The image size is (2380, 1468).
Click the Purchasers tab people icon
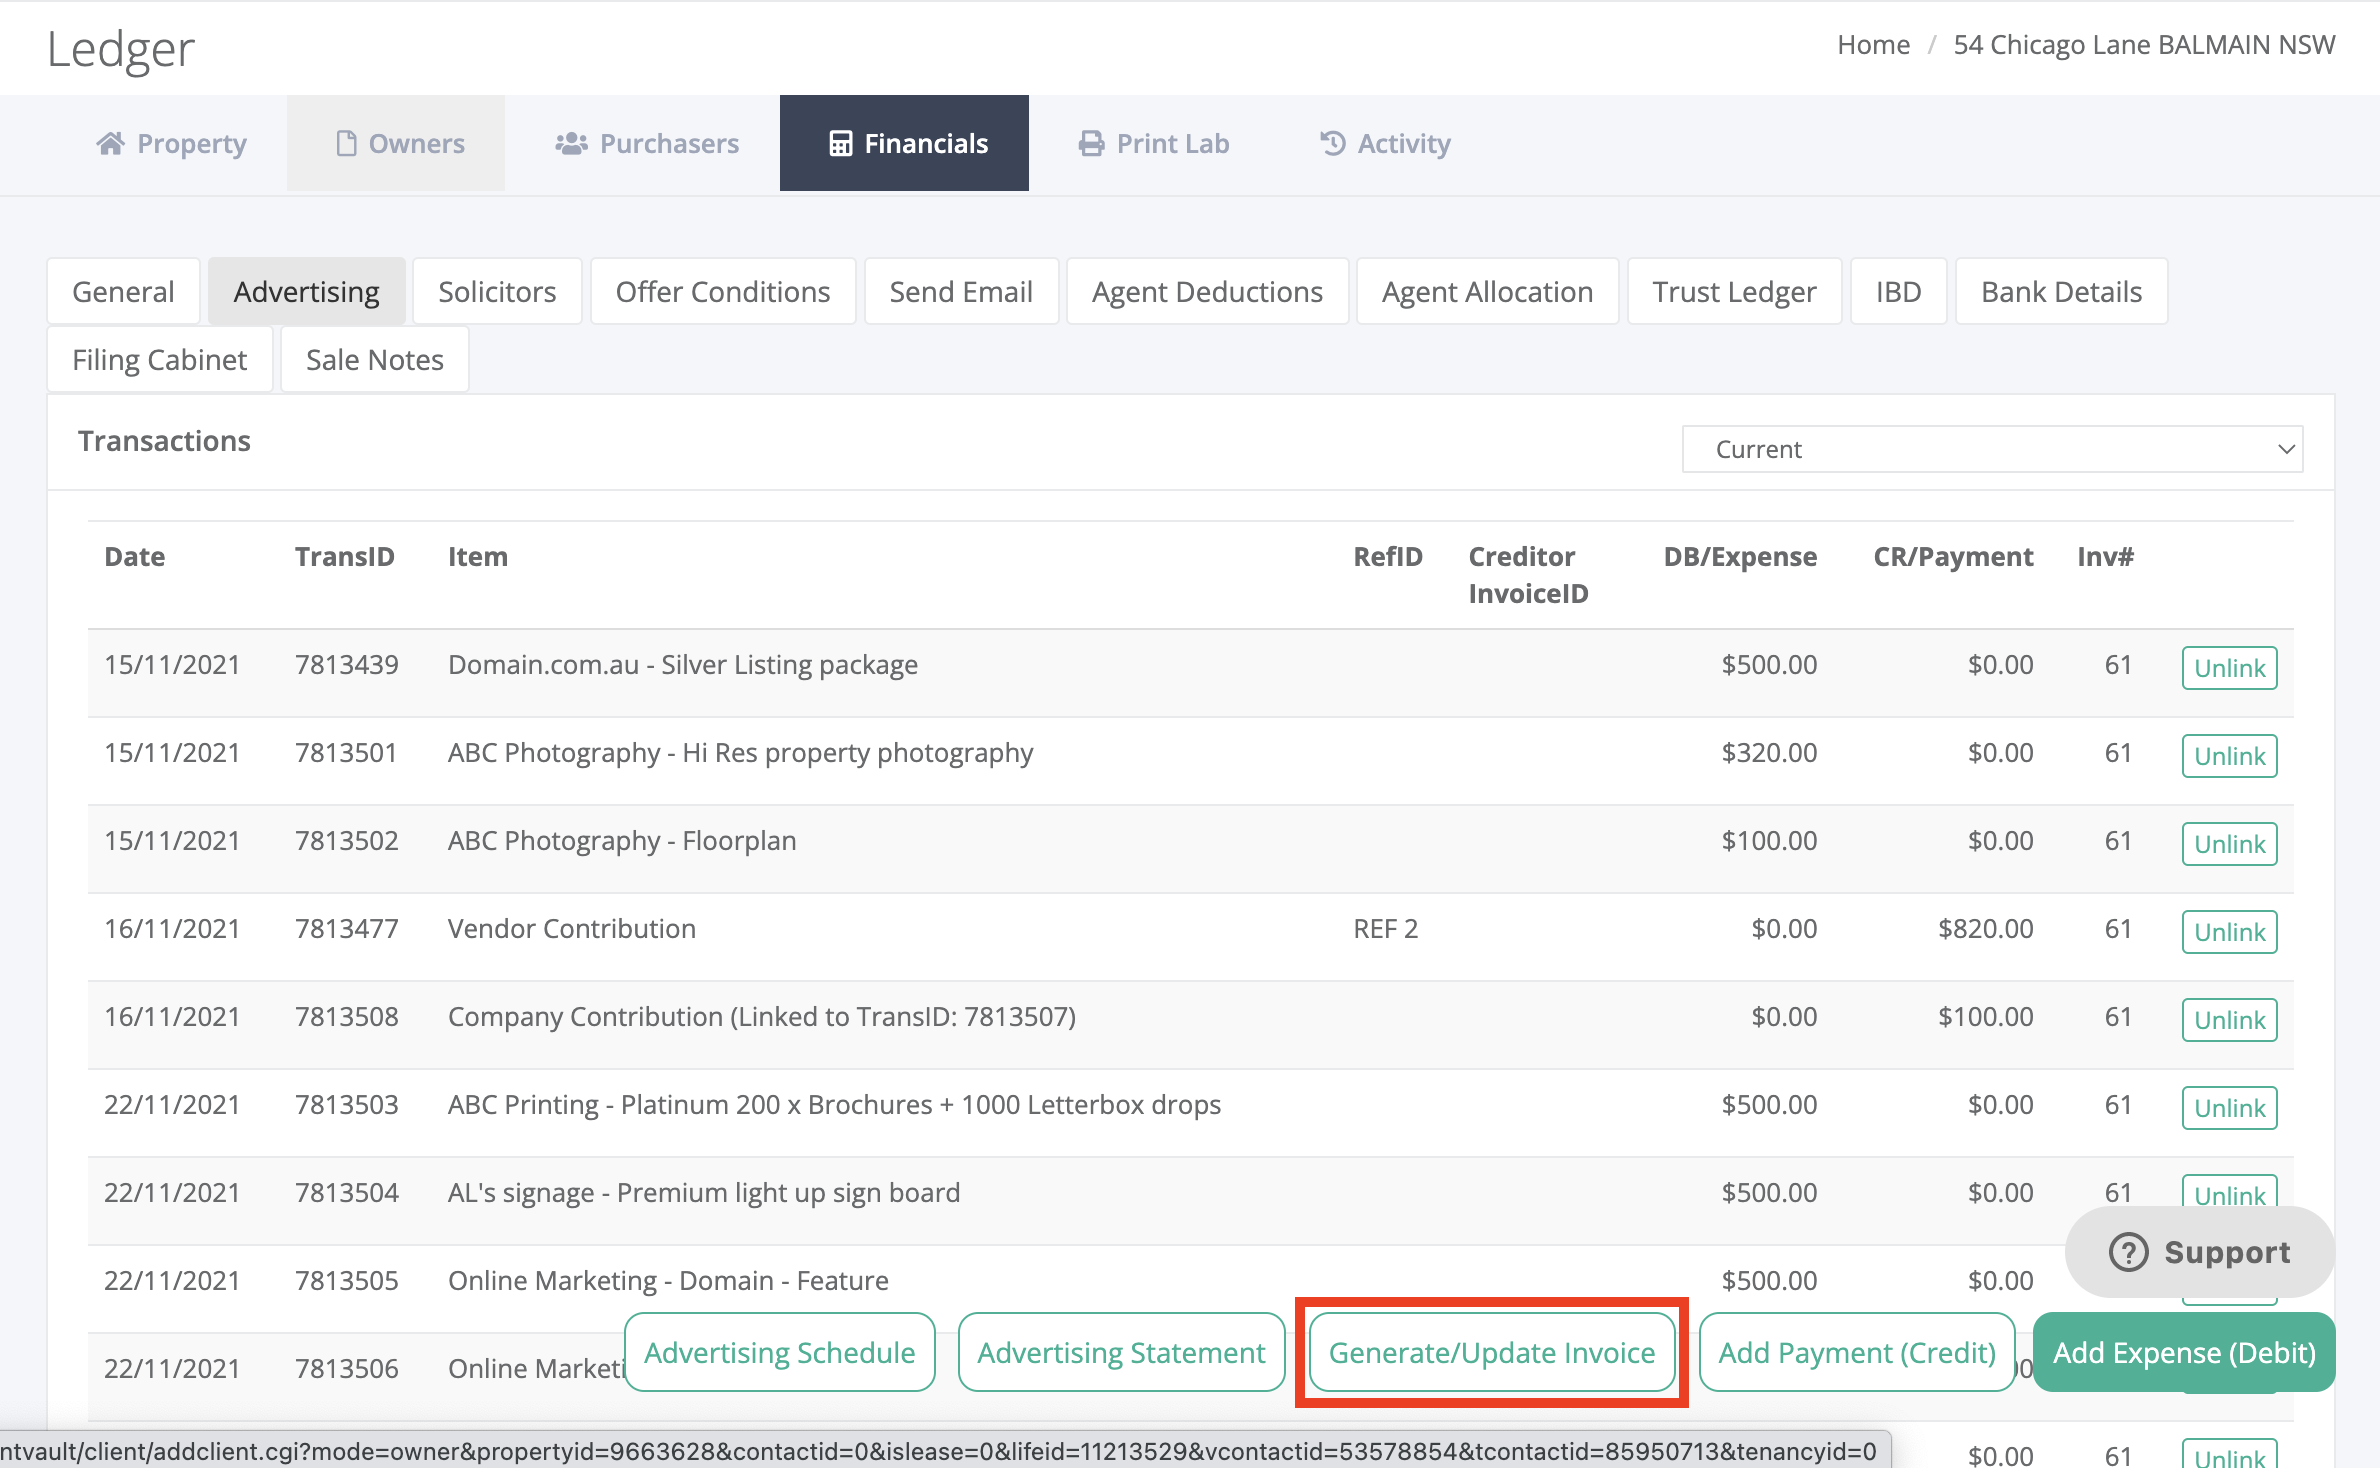571,144
